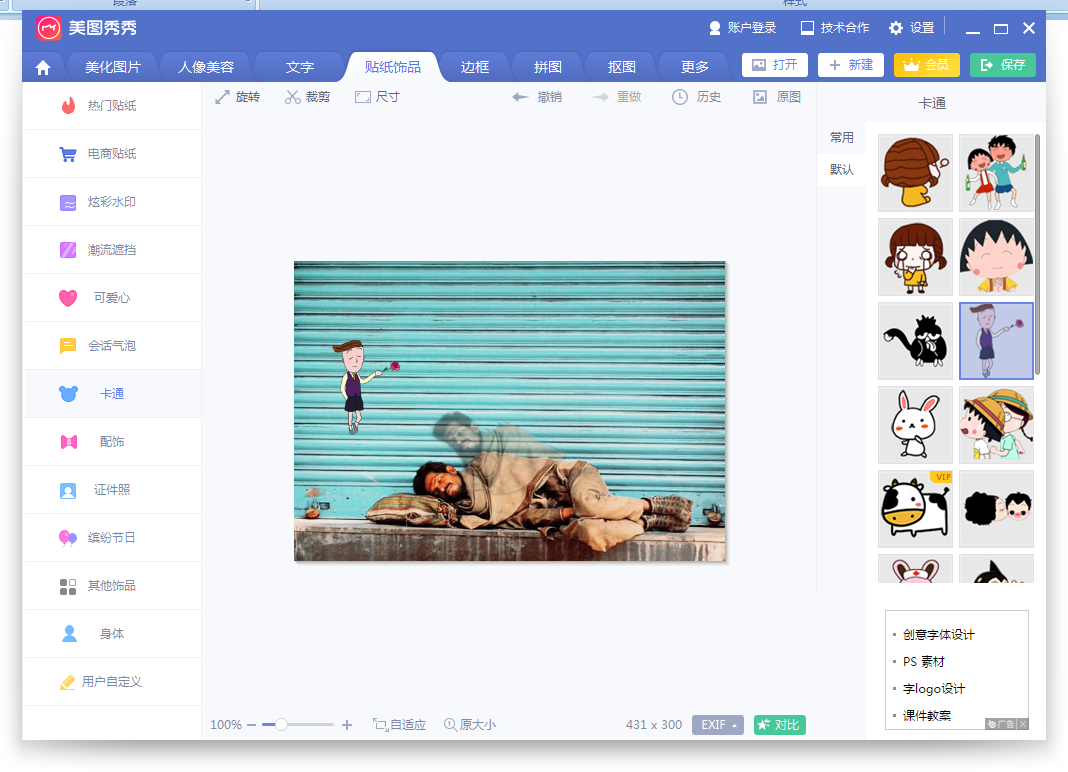The image size is (1068, 772).
Task: Pick the highlighted man holding rose sticker
Action: pos(996,341)
